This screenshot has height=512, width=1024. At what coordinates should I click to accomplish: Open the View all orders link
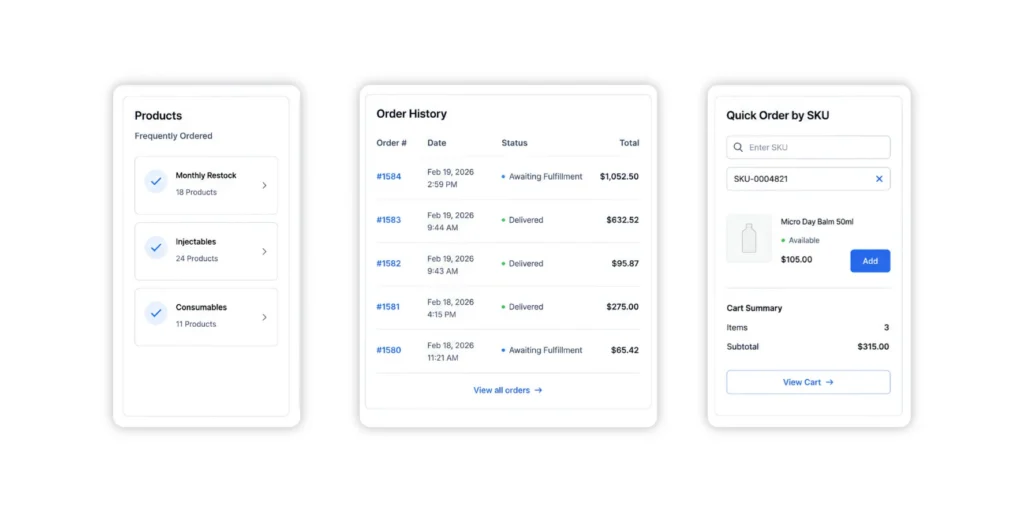507,391
